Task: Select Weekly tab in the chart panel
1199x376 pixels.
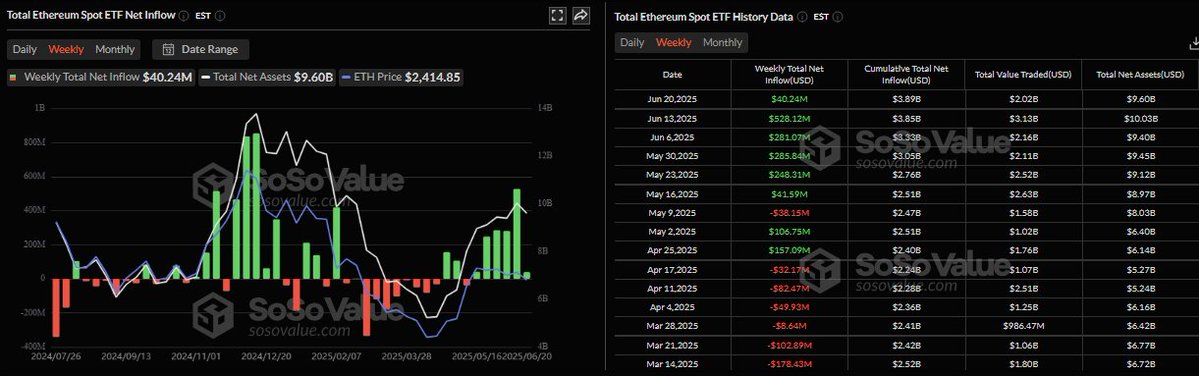Action: coord(67,49)
